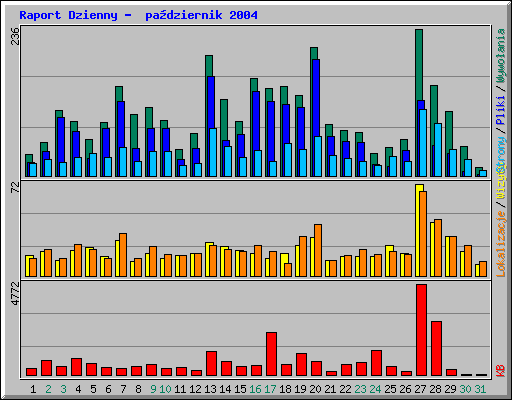The image size is (512, 400).
Task: Click the cyan pages bar for day 28
Action: (438, 150)
